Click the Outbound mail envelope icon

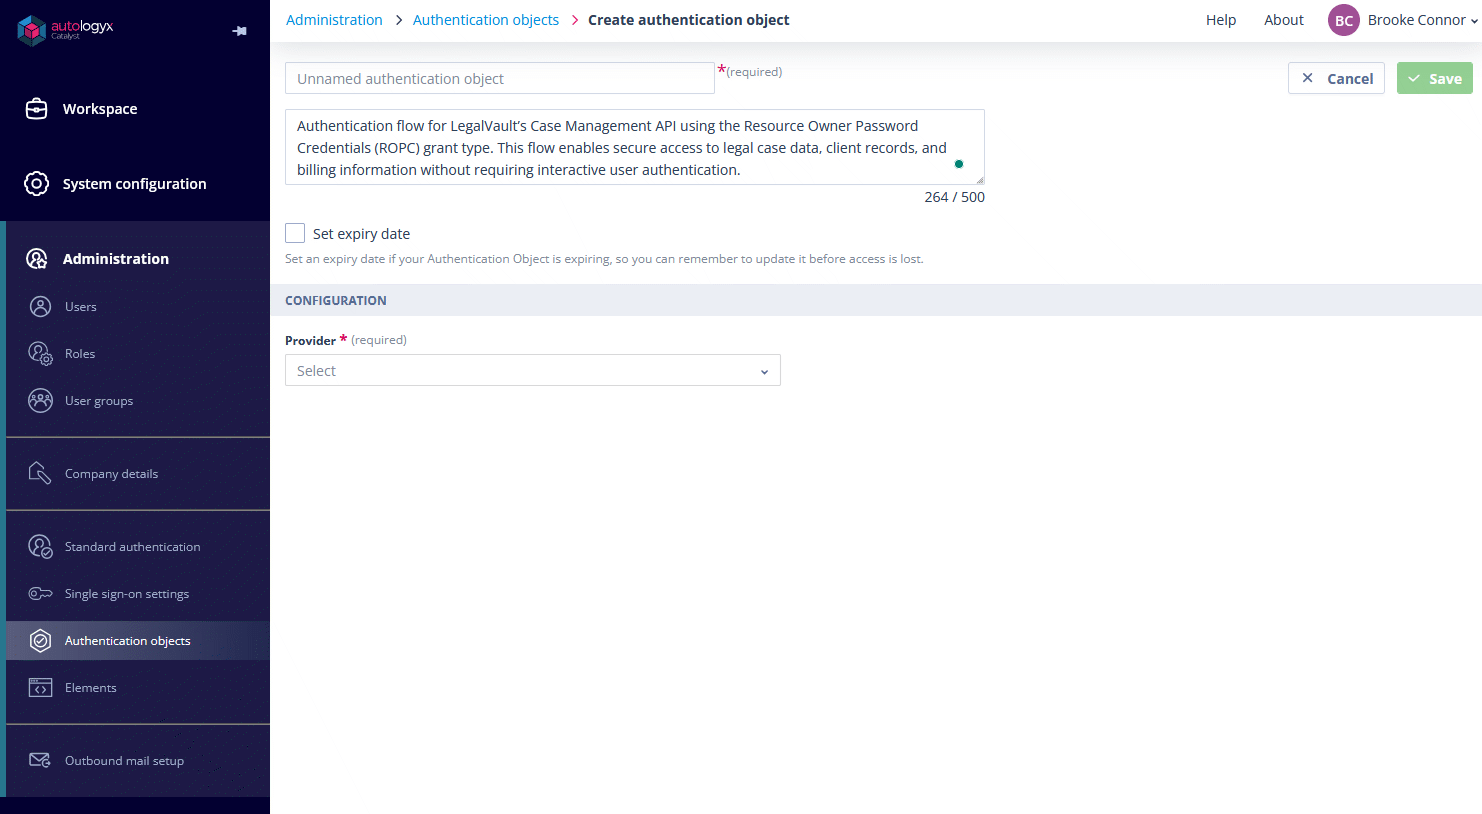[x=40, y=761]
